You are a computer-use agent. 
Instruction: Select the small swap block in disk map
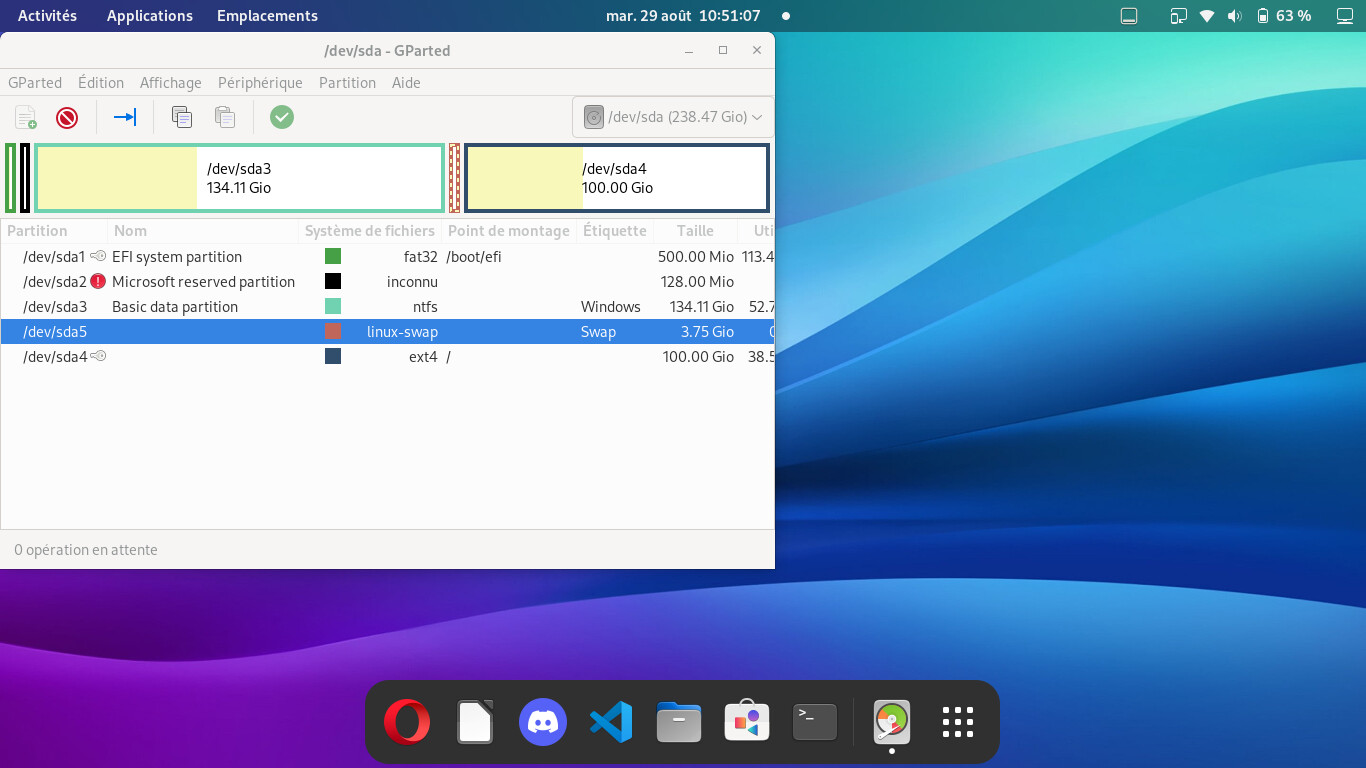(x=455, y=178)
